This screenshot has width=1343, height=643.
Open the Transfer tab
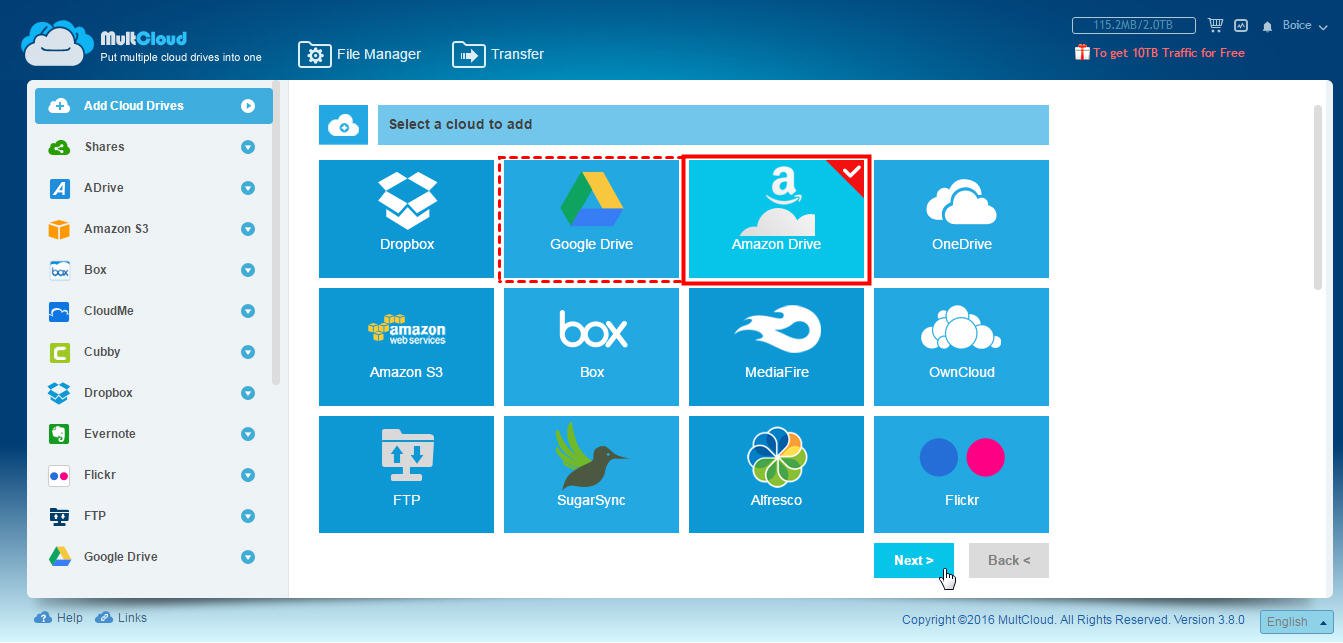[x=498, y=54]
